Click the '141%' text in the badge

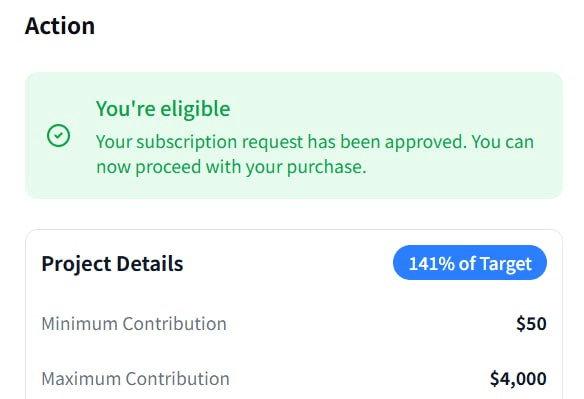click(432, 263)
